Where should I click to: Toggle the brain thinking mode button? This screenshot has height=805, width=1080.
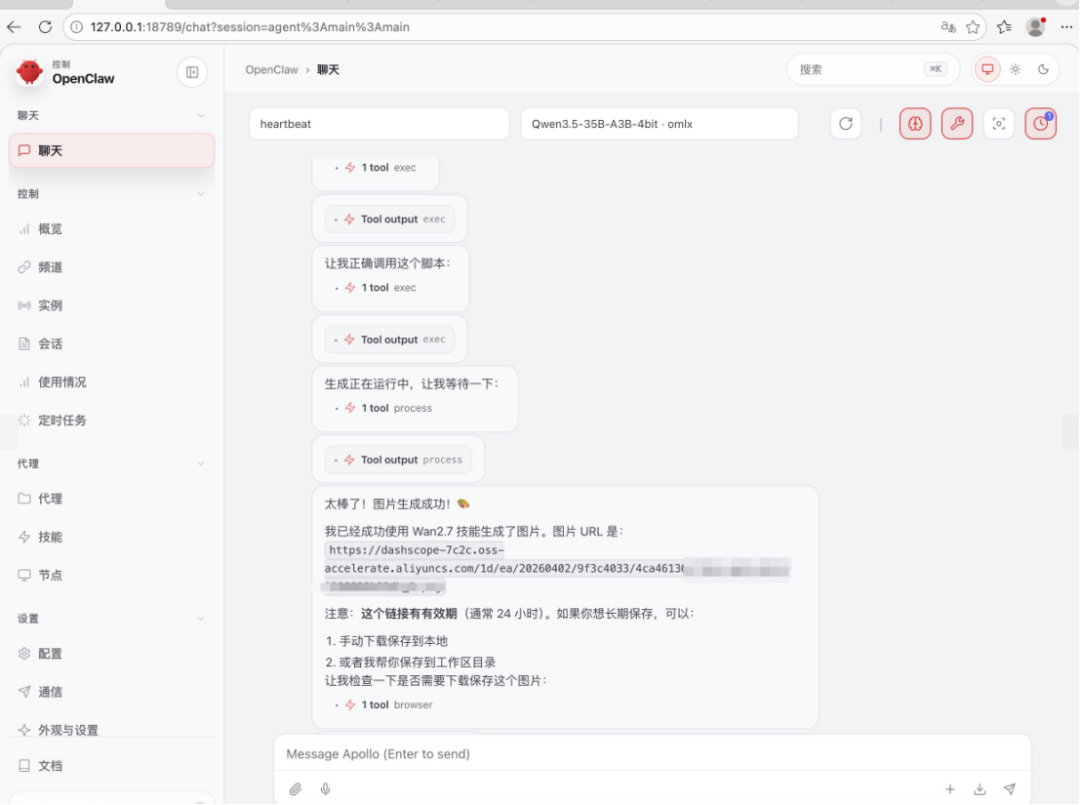pyautogui.click(x=915, y=124)
